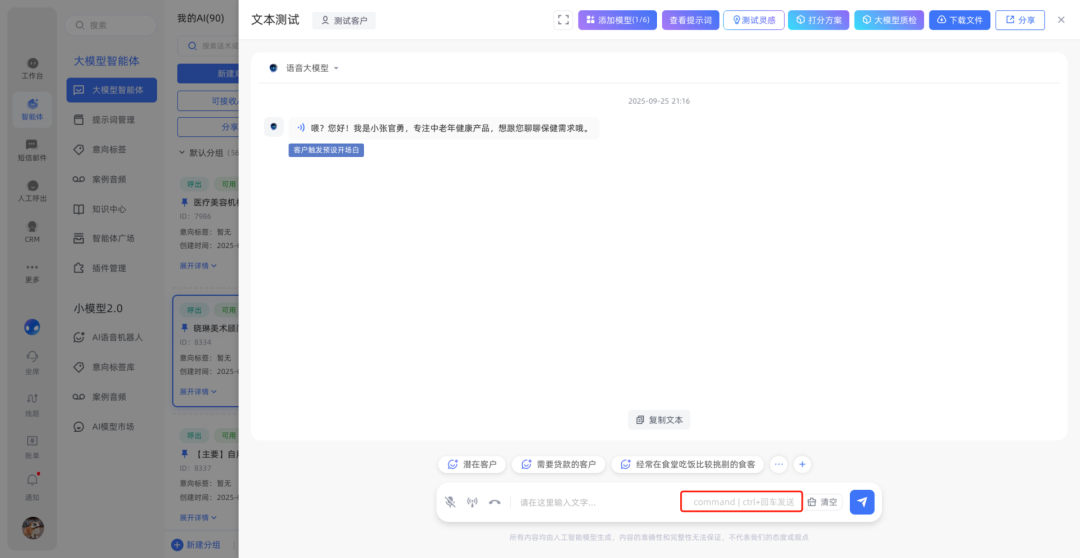Toggle the voice broadcast signal icon
1080x558 pixels.
point(472,502)
